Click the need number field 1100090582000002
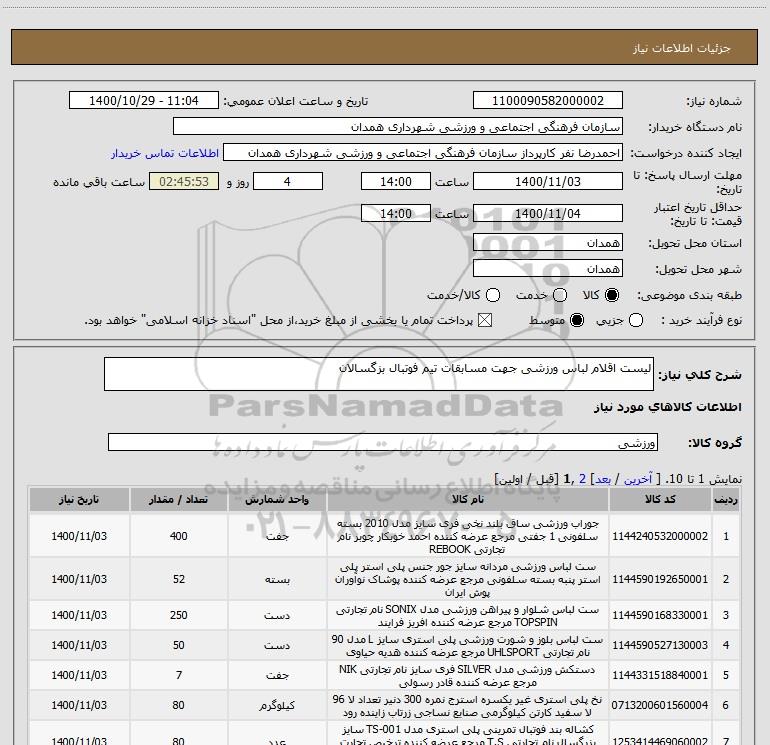770x745 pixels. pyautogui.click(x=548, y=100)
